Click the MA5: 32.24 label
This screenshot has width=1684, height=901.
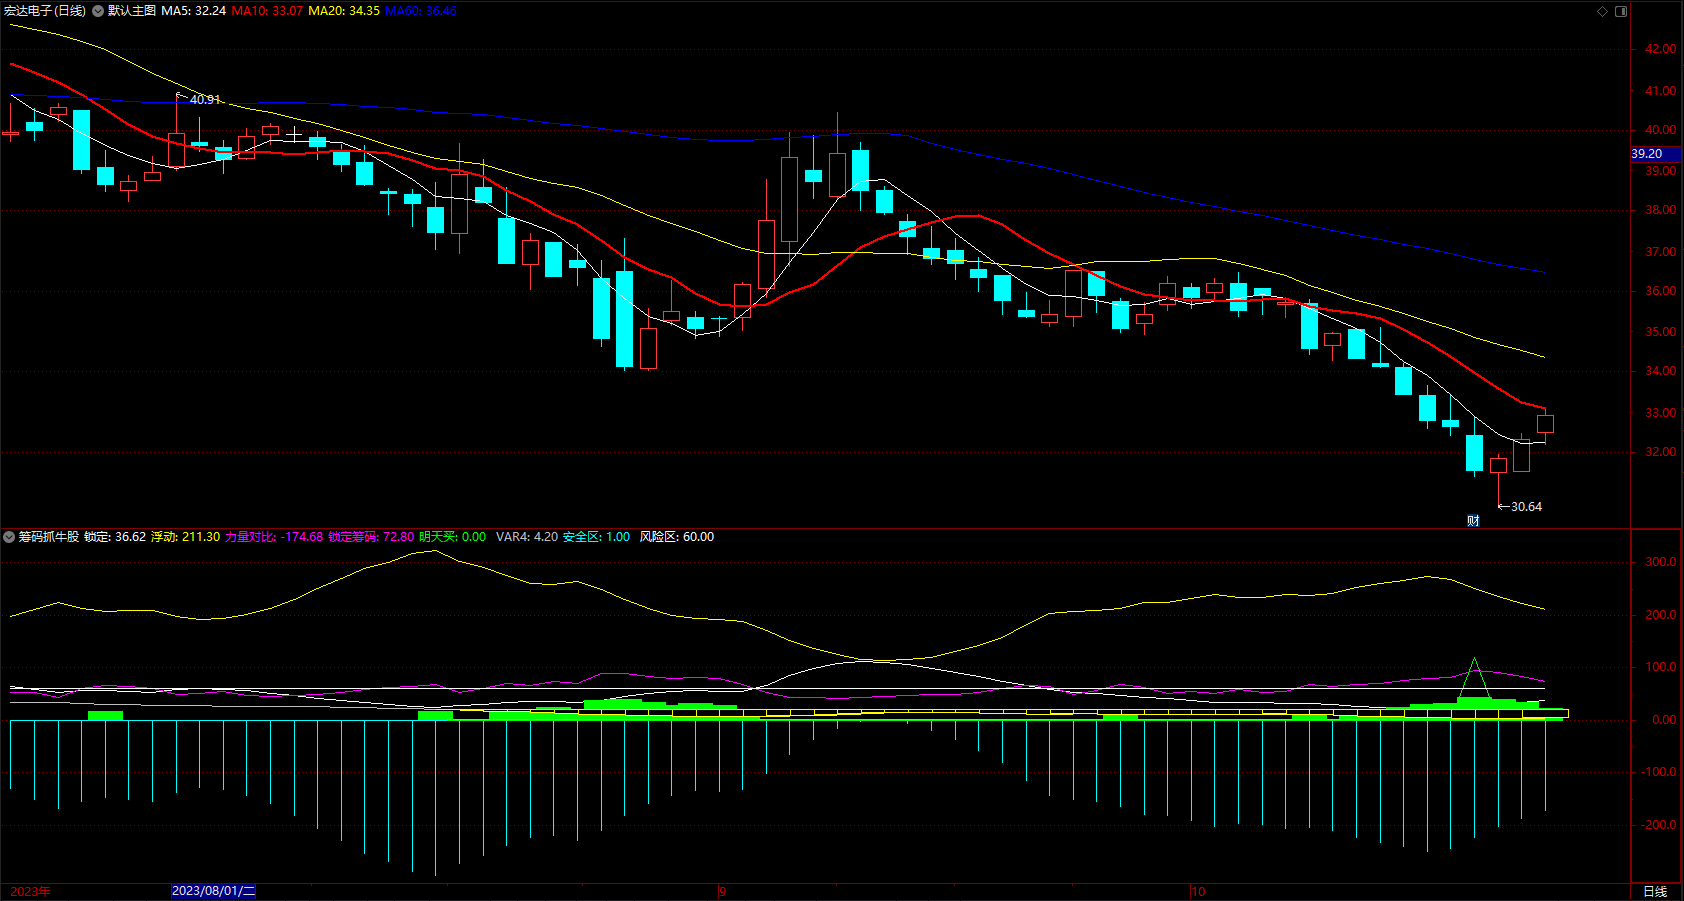point(194,11)
